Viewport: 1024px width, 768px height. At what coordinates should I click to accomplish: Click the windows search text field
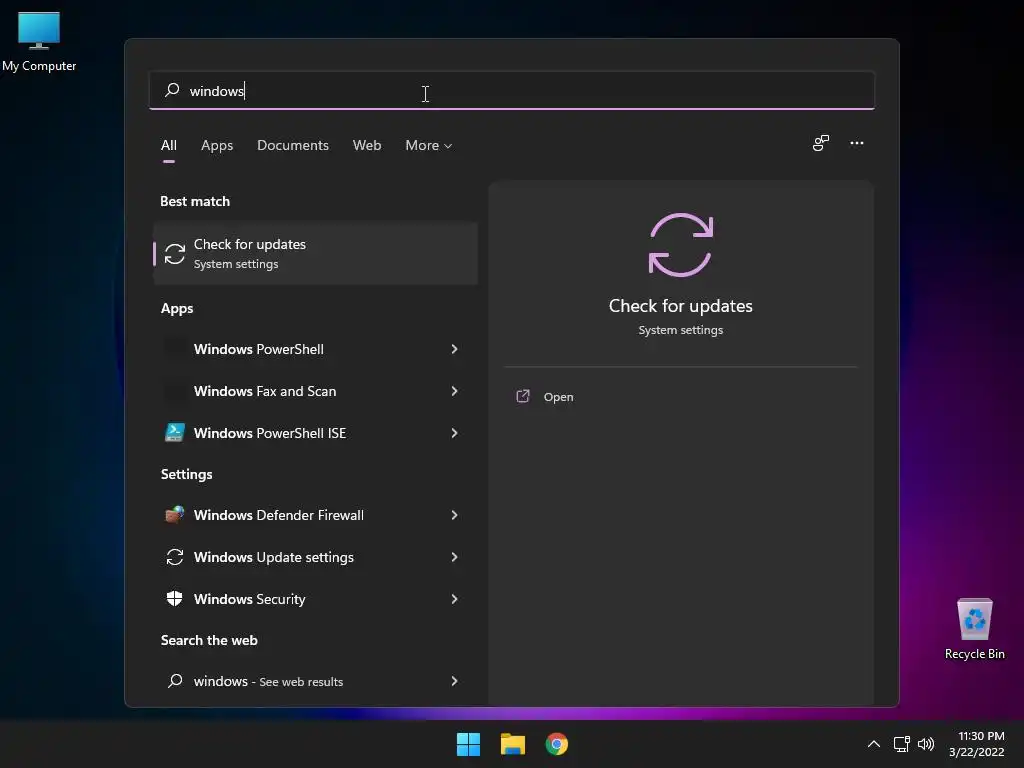[x=511, y=90]
